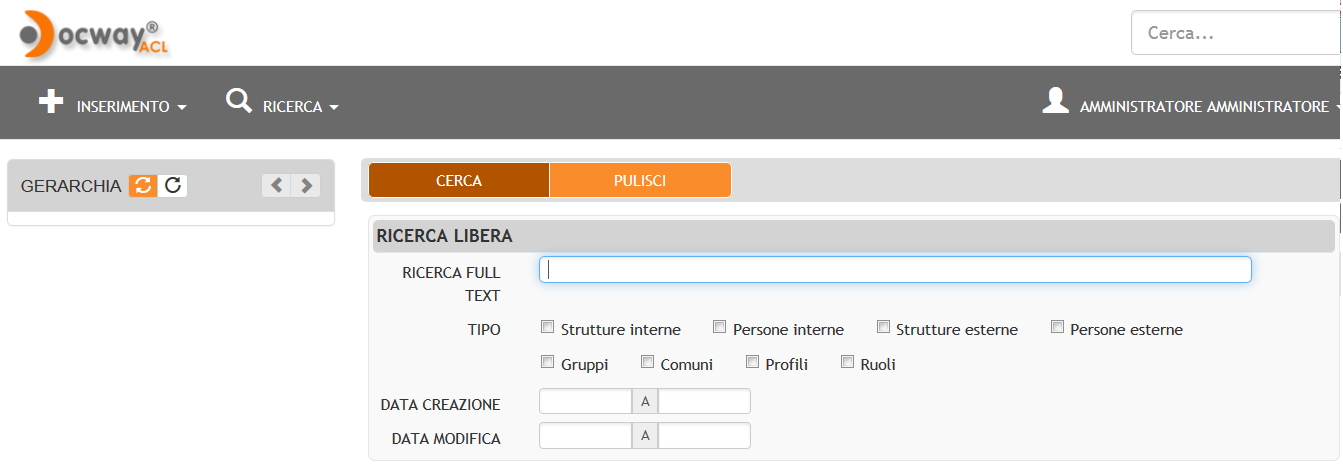
Task: Enable the Persone esterne checkbox
Action: coord(1057,327)
